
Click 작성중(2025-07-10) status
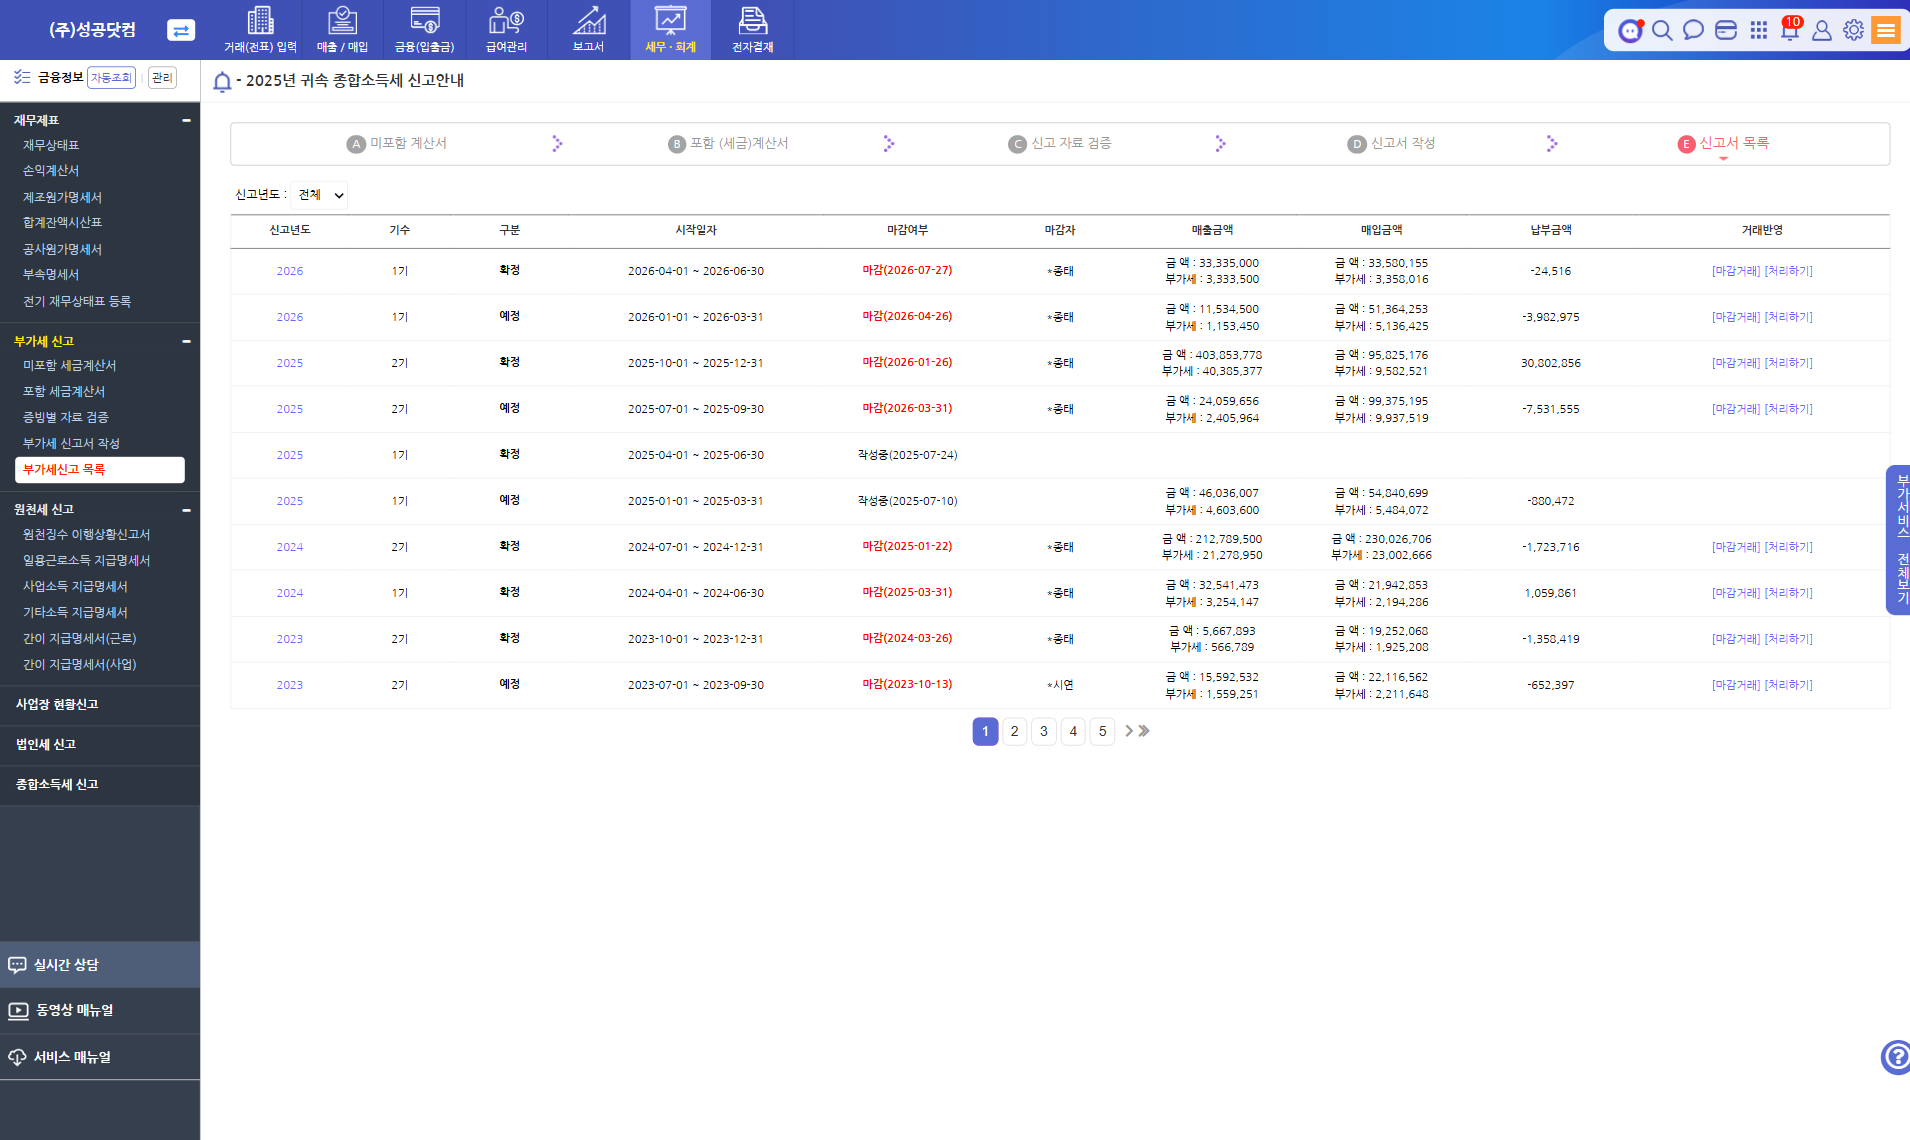pos(907,501)
